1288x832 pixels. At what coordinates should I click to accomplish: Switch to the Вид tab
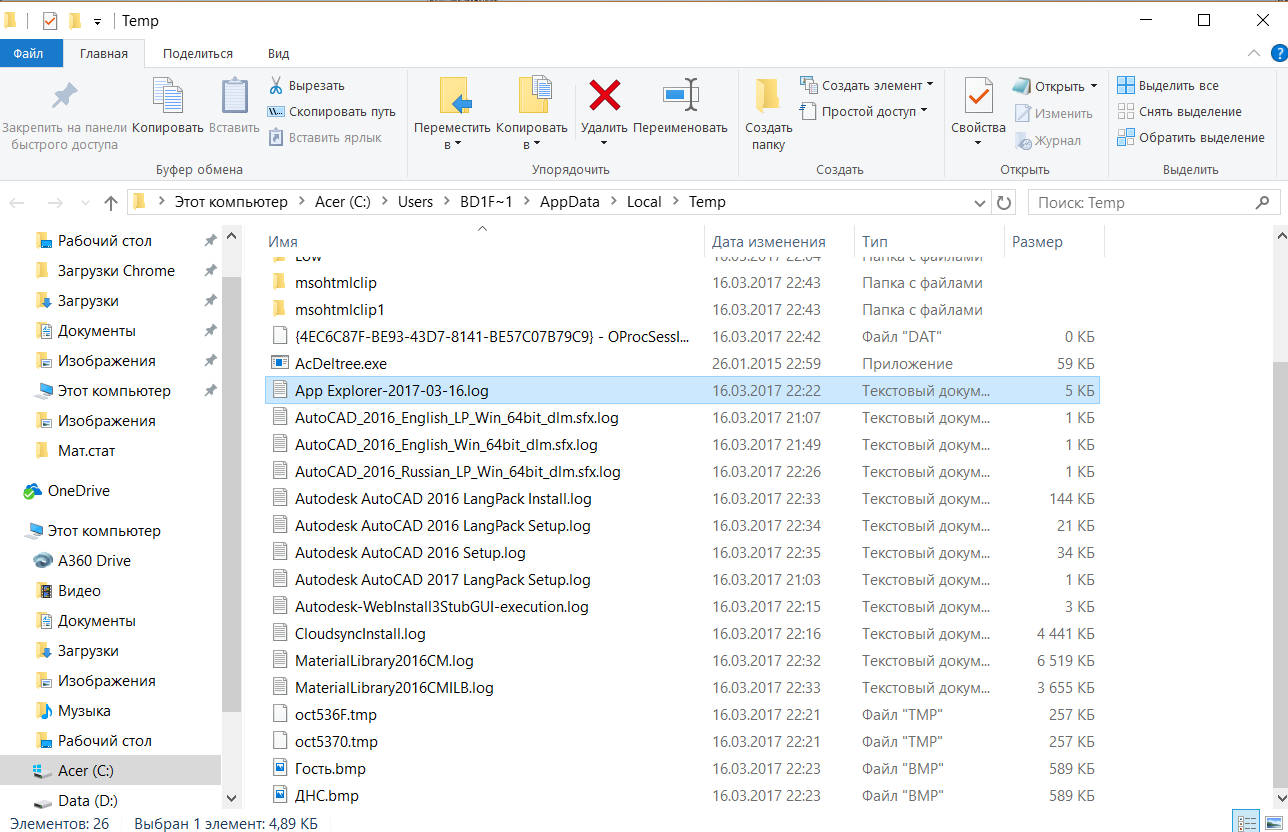click(279, 54)
